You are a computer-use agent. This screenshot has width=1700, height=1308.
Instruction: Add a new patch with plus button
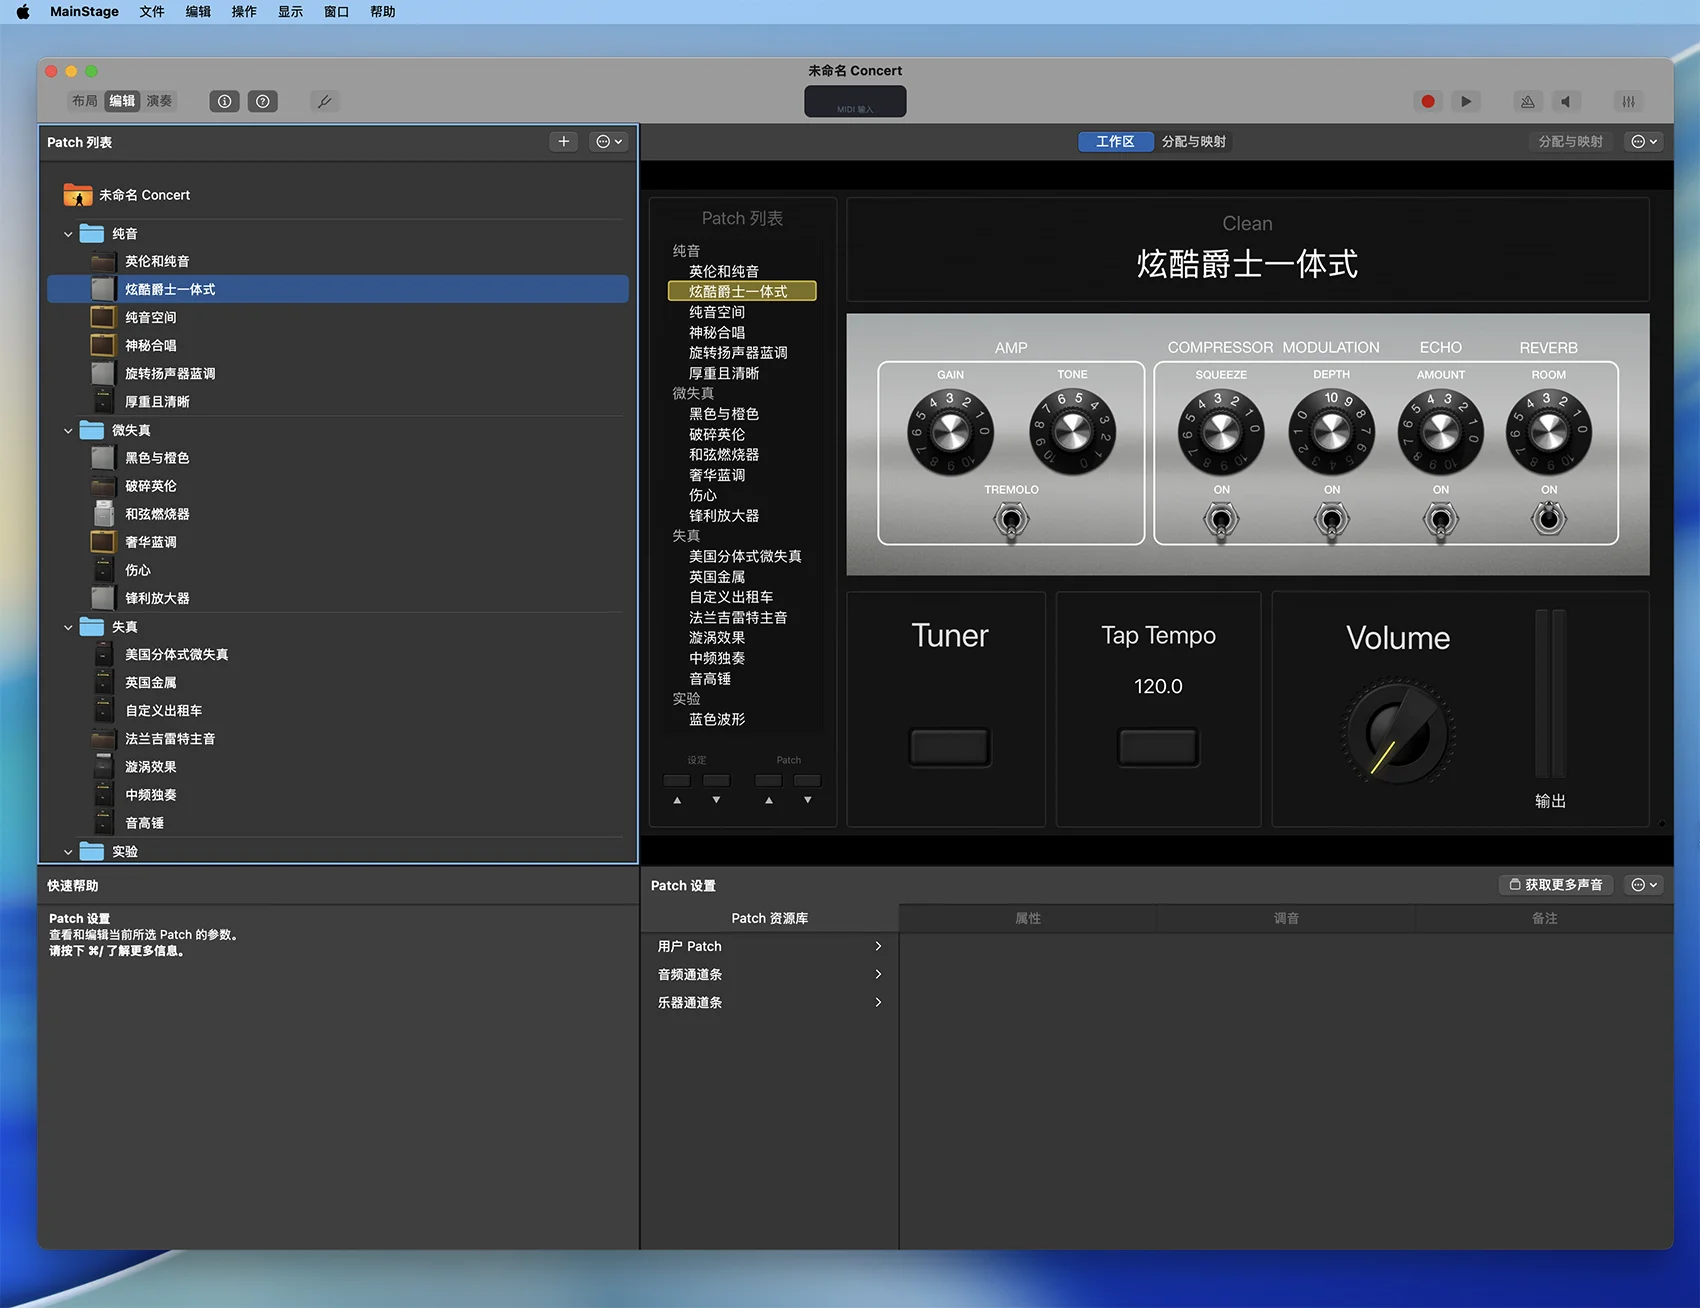pos(564,142)
